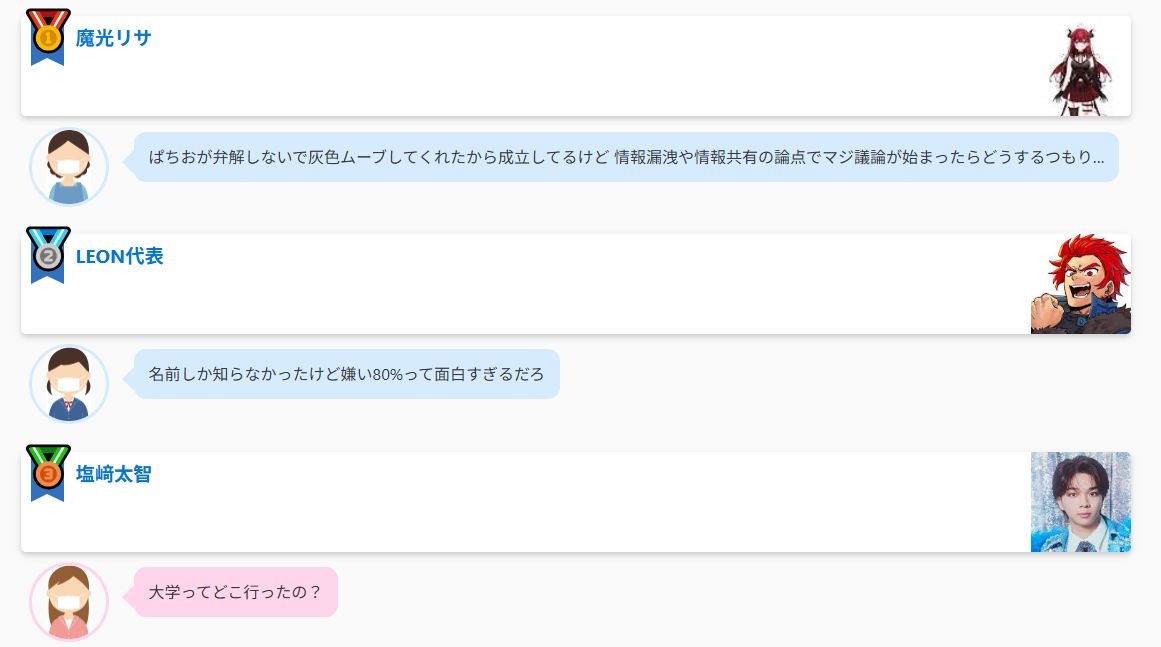This screenshot has height=647, width=1161.
Task: View the 塩崎太智 photo thumbnail
Action: point(1080,502)
